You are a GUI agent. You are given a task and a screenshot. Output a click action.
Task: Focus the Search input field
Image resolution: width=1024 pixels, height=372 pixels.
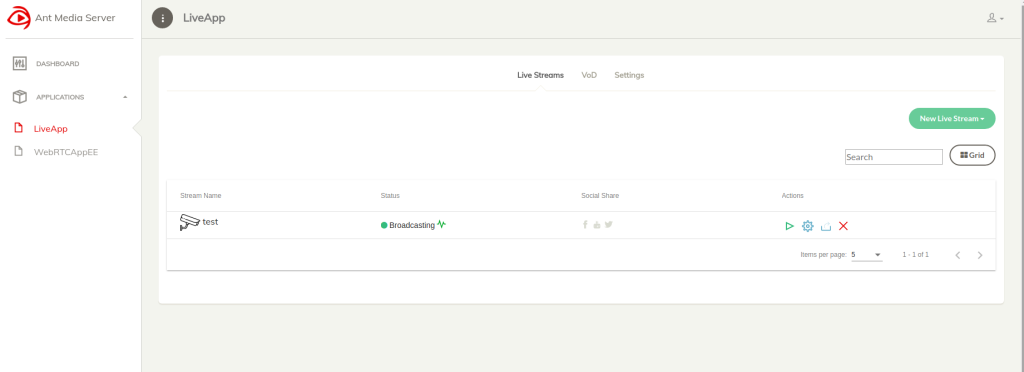pos(893,157)
